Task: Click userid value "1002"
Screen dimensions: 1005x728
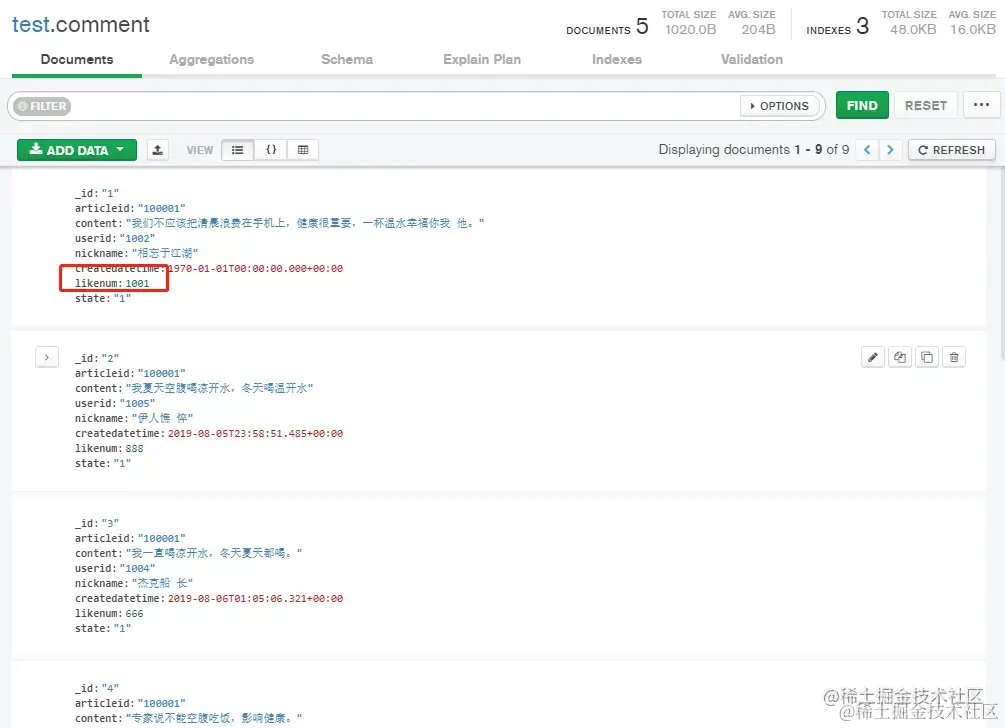Action: coord(137,238)
